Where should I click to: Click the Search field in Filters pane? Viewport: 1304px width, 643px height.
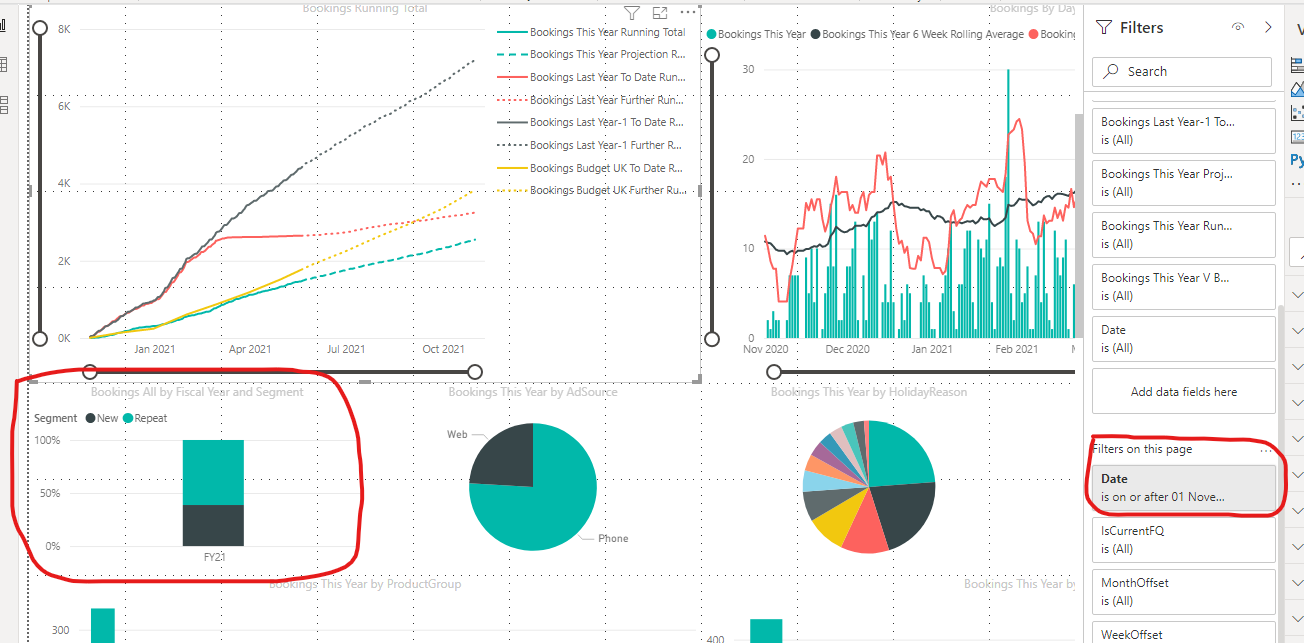[x=1182, y=71]
